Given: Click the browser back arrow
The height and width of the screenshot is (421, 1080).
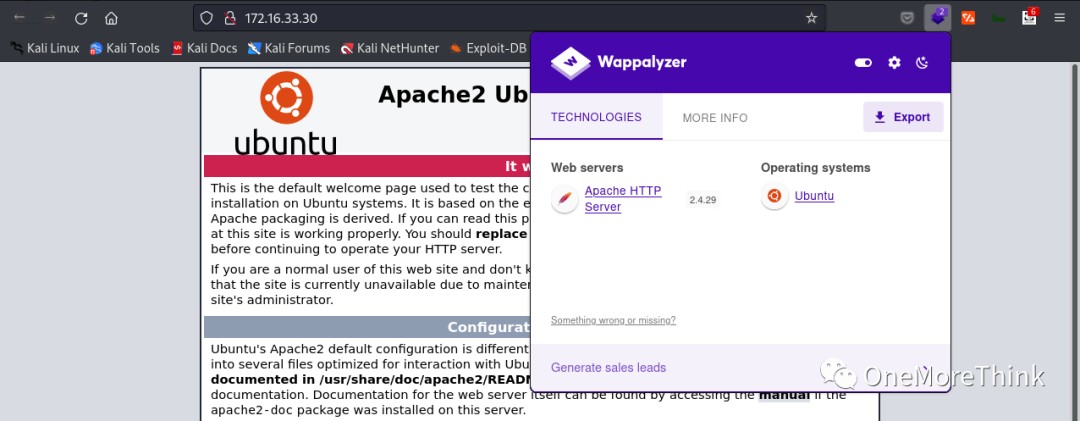Looking at the screenshot, I should [19, 17].
